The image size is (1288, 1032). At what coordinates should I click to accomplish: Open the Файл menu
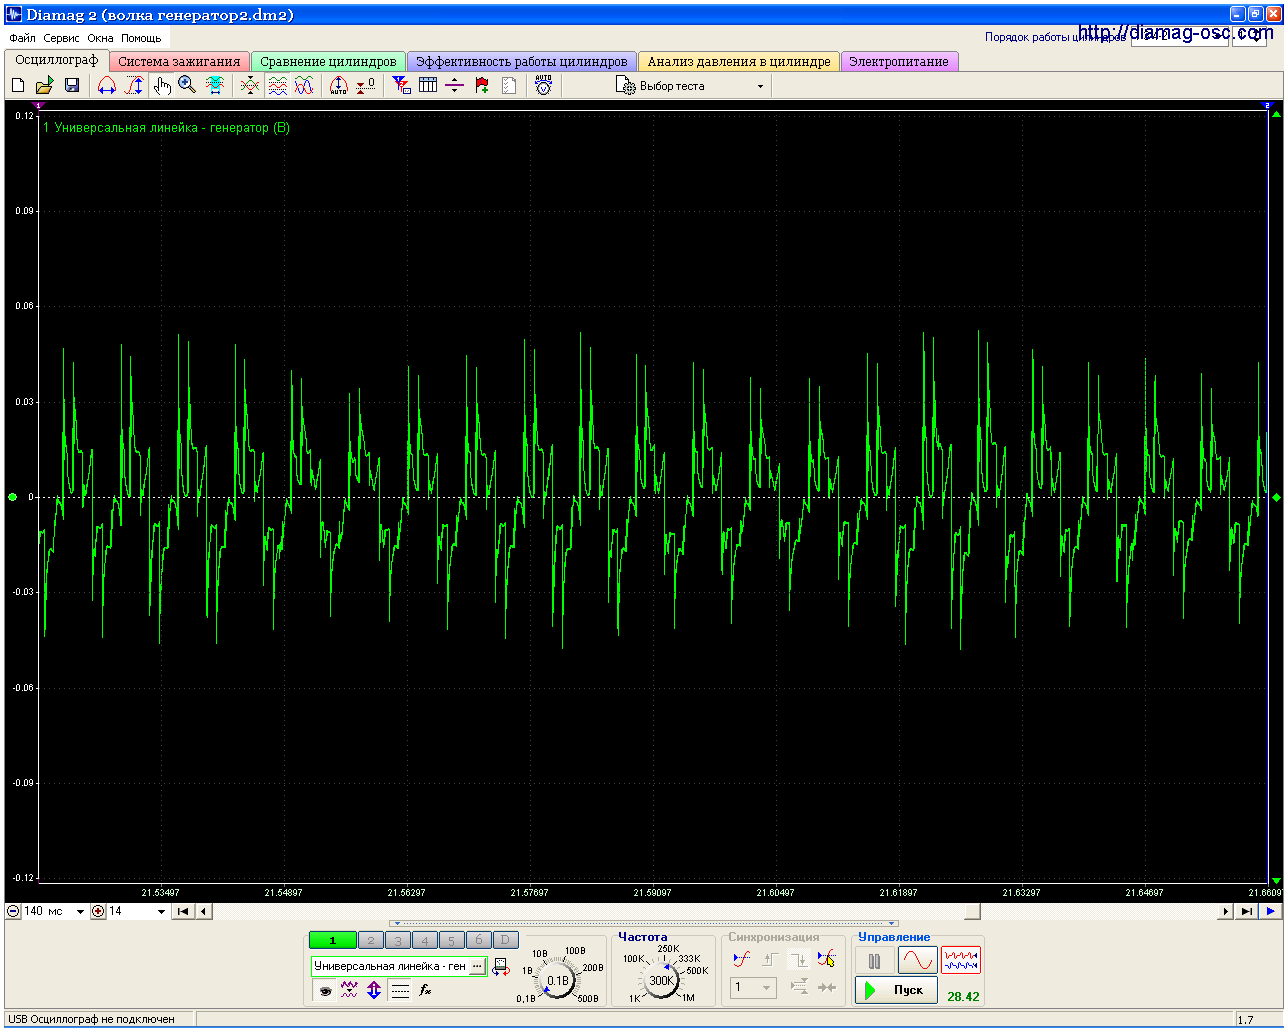(x=22, y=38)
